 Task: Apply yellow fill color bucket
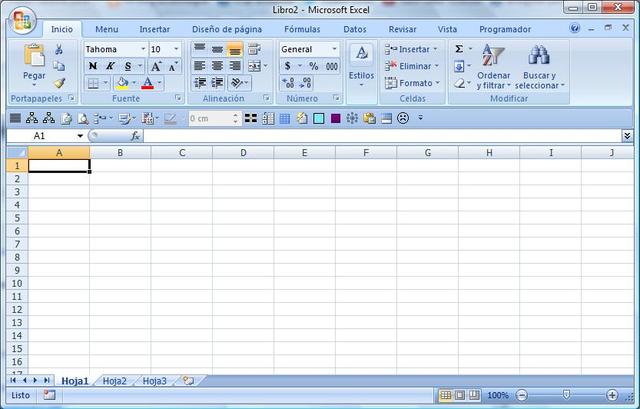(122, 83)
